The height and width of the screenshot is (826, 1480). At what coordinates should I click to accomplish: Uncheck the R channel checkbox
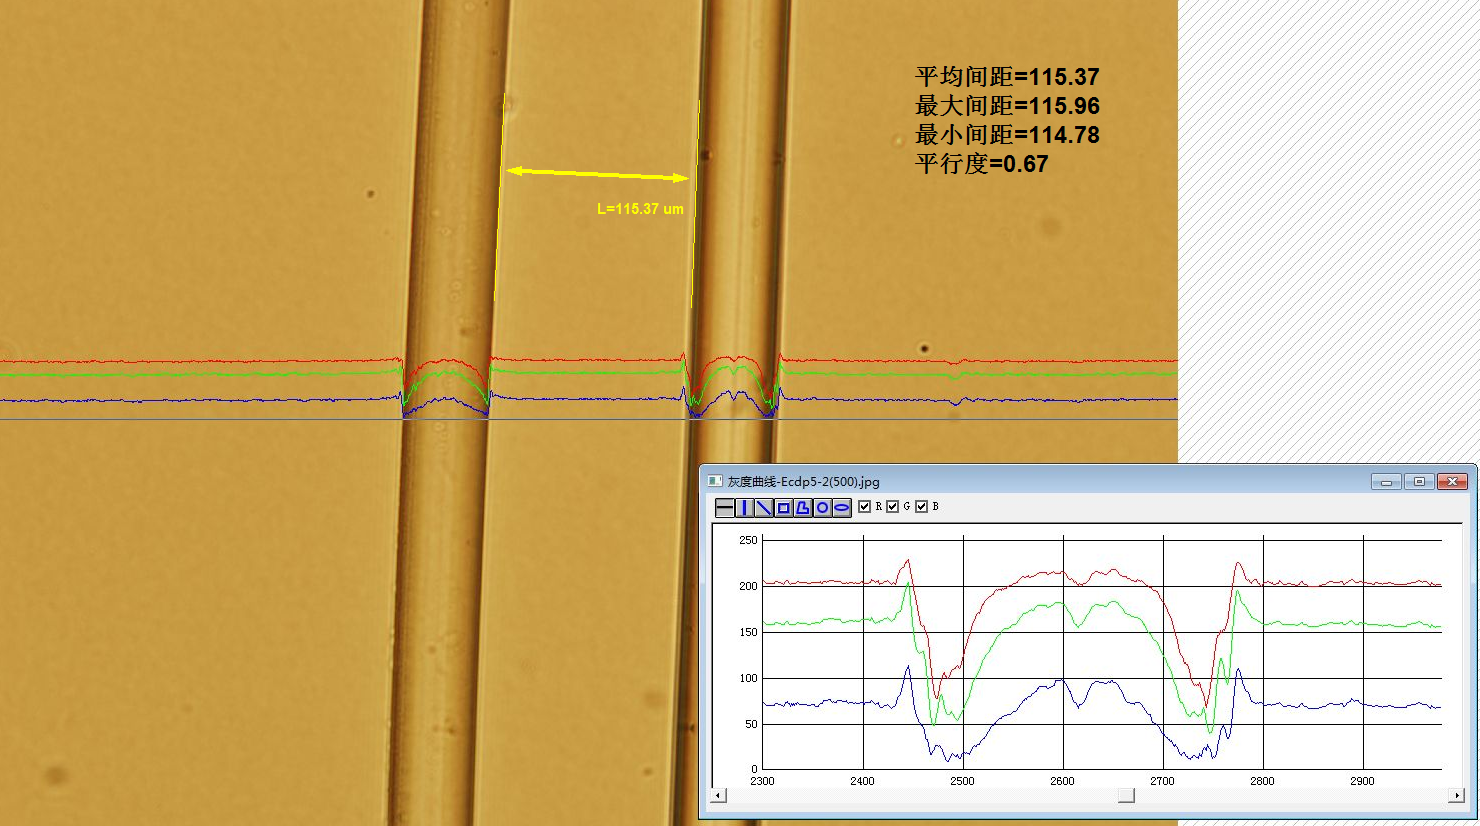865,507
